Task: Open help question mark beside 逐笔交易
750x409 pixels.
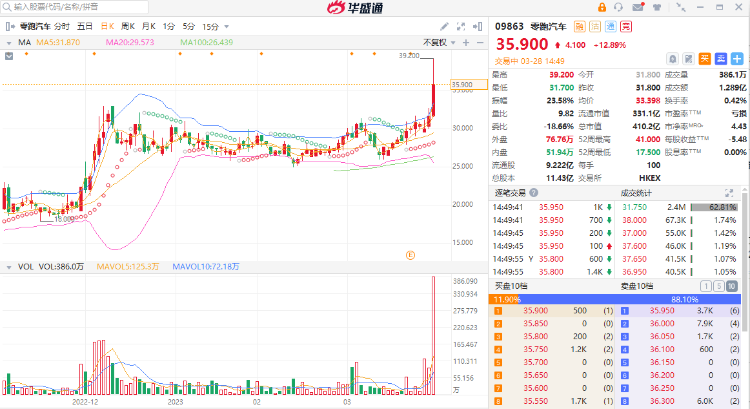Action: 534,193
